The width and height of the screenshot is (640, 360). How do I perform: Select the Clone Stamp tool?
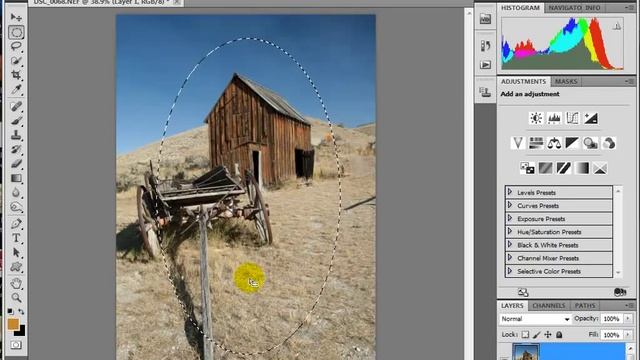point(16,135)
